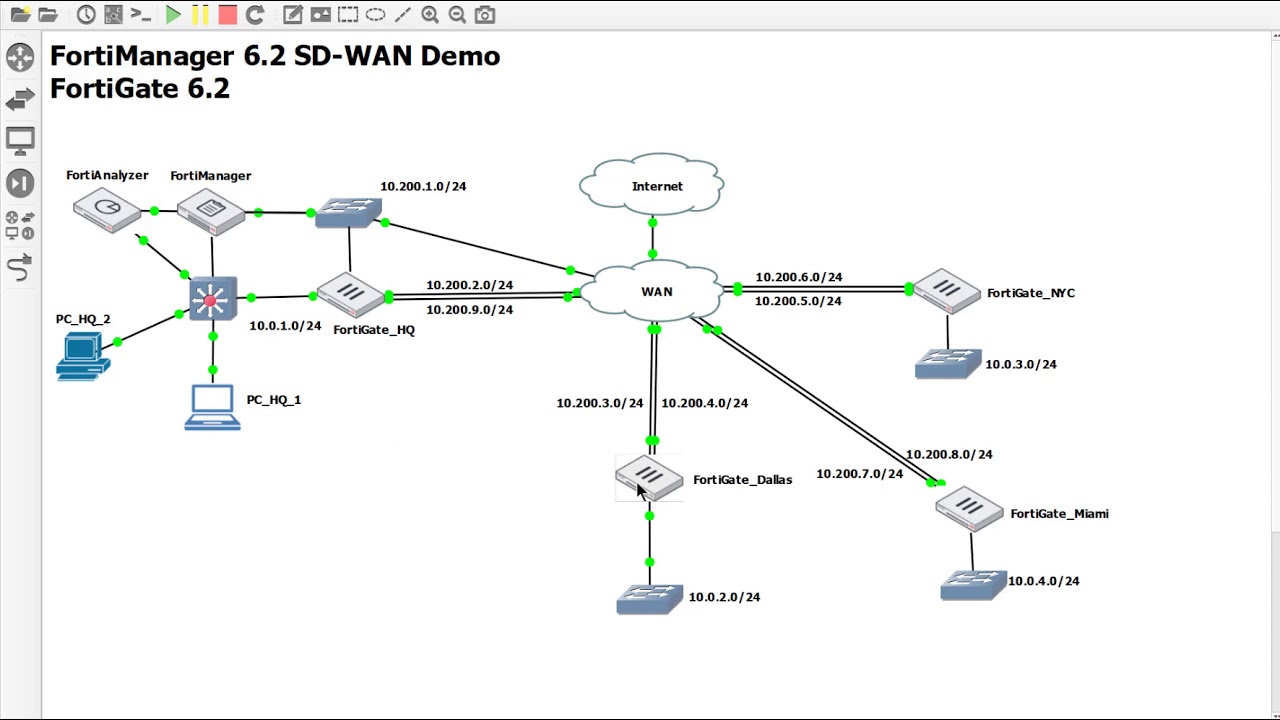Screen dimensions: 1280x720
Task: Select the FortiGate_Miami firewall node
Action: pos(969,508)
